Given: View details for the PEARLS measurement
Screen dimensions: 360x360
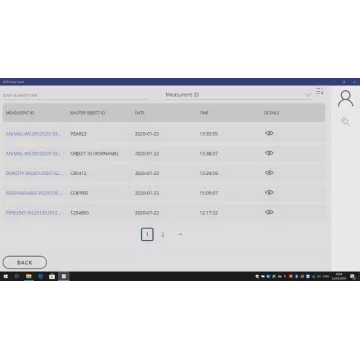Looking at the screenshot, I should tap(269, 133).
